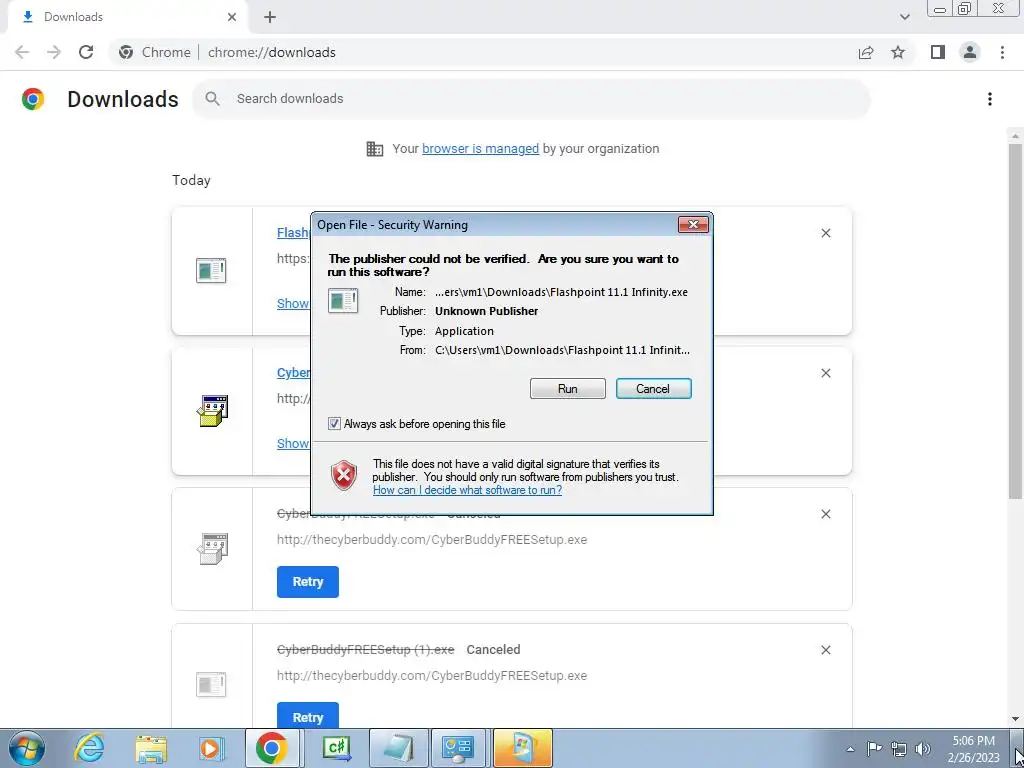1024x768 pixels.
Task: Click the Chrome back arrow
Action: (22, 52)
